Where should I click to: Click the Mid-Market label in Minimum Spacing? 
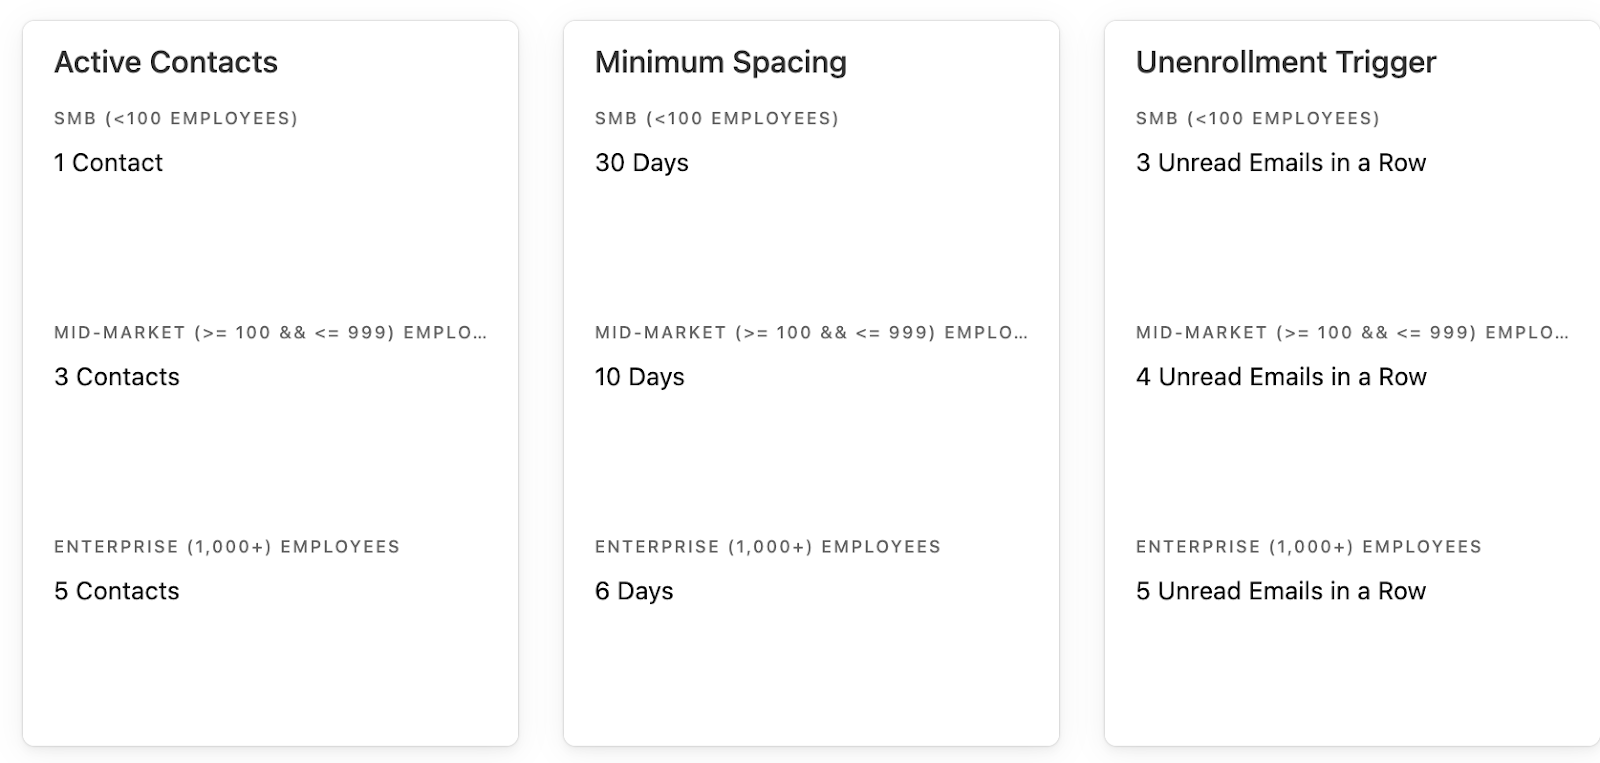point(811,333)
